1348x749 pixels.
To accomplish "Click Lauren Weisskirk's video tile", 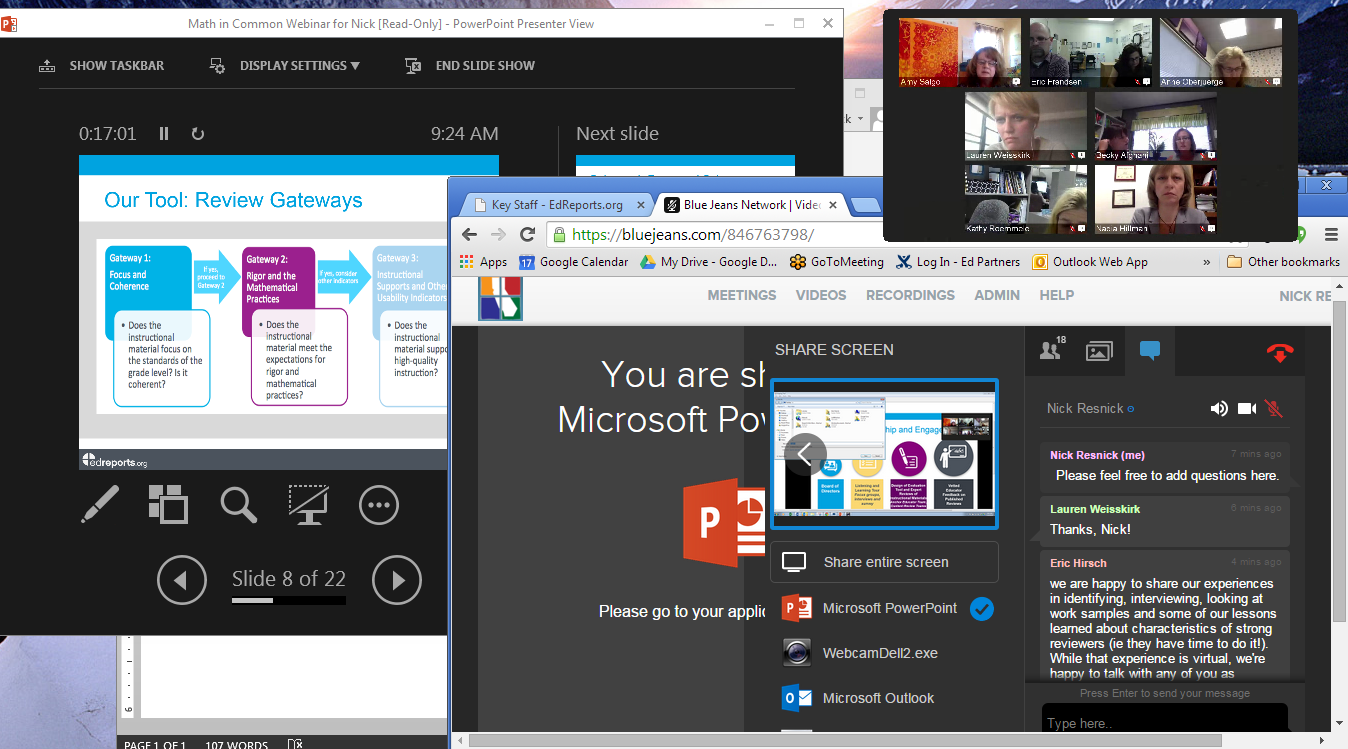I will coord(1026,126).
